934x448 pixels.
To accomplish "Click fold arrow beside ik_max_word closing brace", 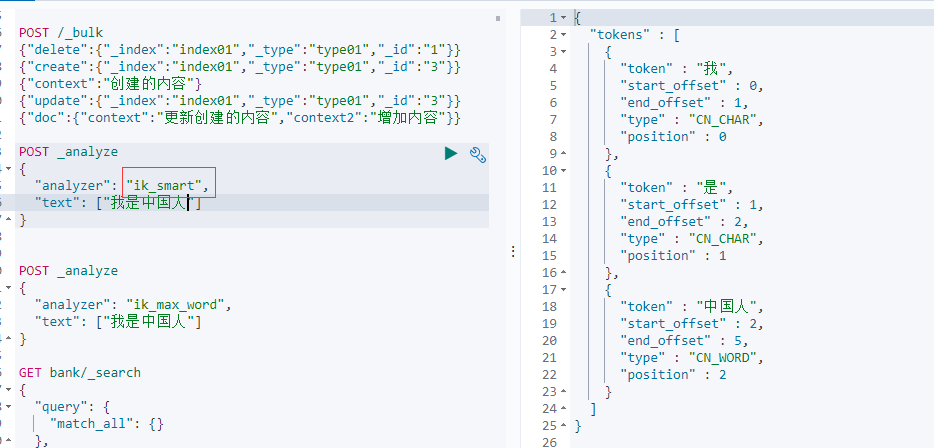I will pos(8,338).
